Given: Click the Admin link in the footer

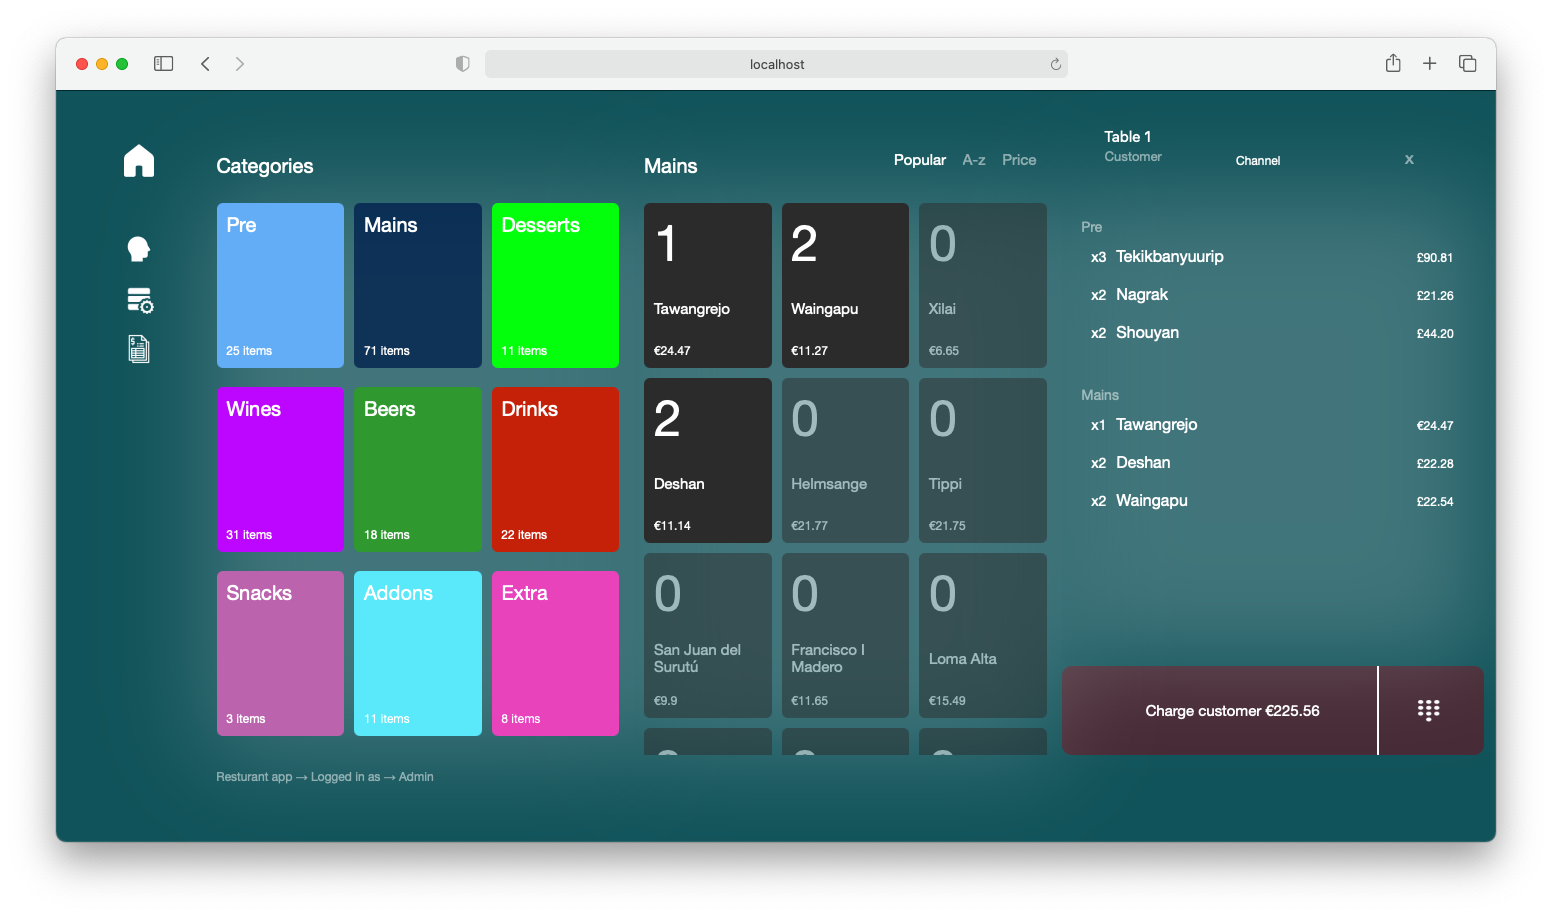Looking at the screenshot, I should click(416, 776).
